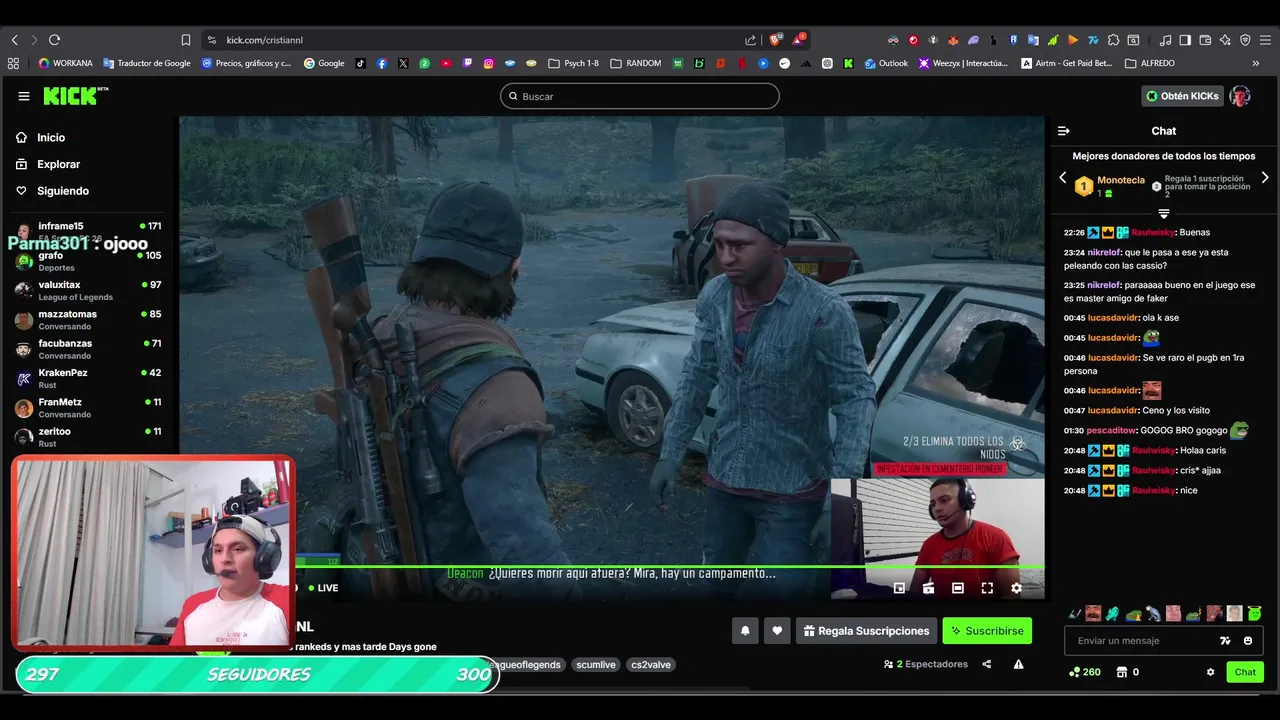Image resolution: width=1280 pixels, height=720 pixels.
Task: Report the stream with the warning icon
Action: click(x=1018, y=664)
